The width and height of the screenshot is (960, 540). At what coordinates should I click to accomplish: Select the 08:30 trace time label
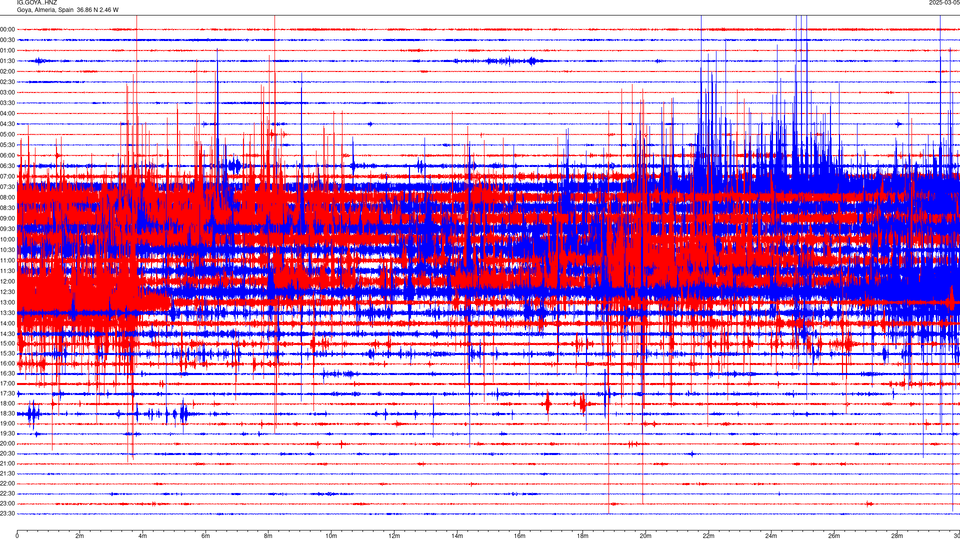(x=8, y=208)
